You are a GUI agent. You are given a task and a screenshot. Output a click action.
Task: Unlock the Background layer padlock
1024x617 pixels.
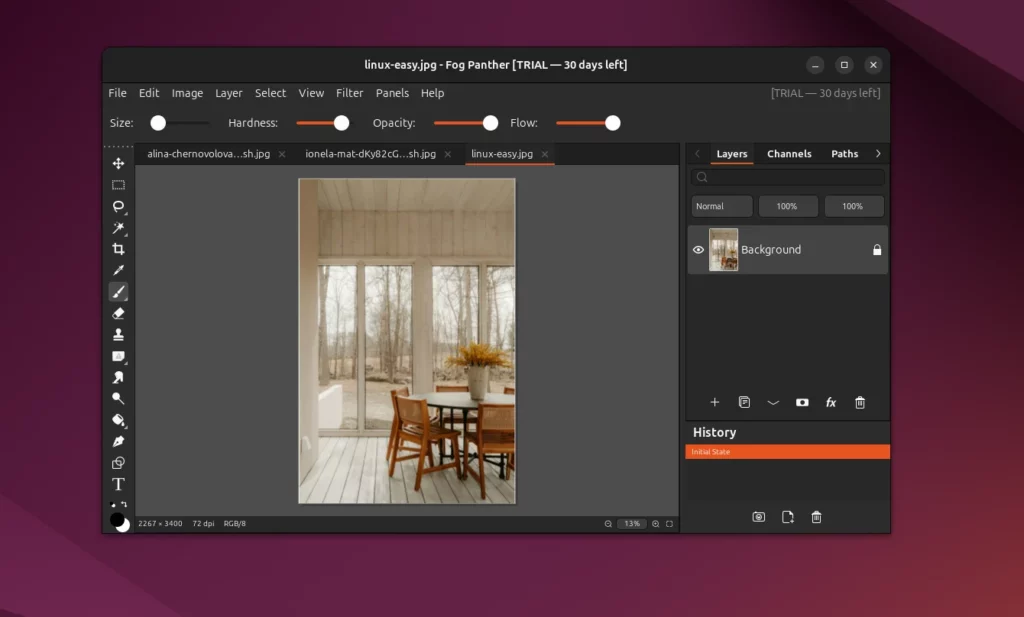[876, 250]
